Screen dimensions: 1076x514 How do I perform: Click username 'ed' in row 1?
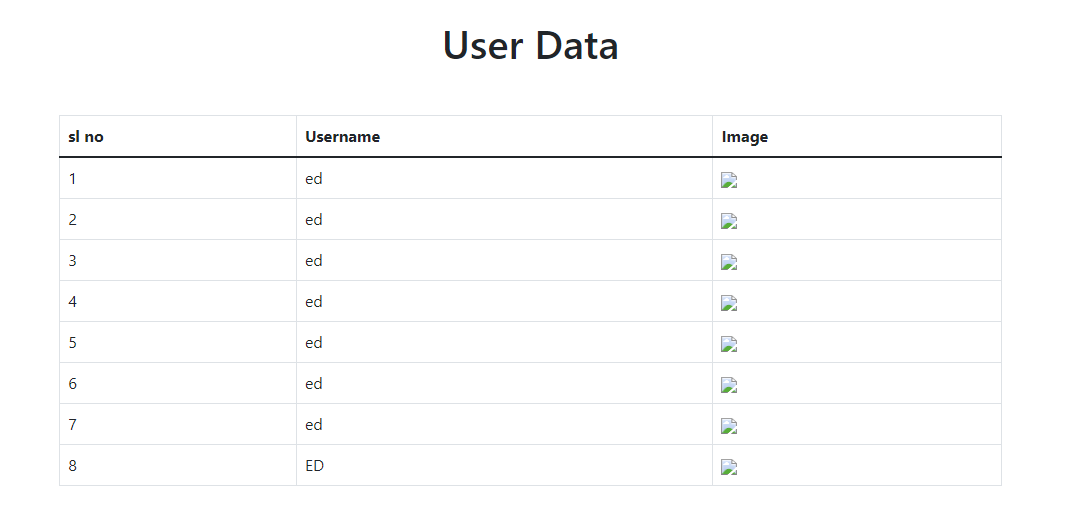click(x=314, y=179)
